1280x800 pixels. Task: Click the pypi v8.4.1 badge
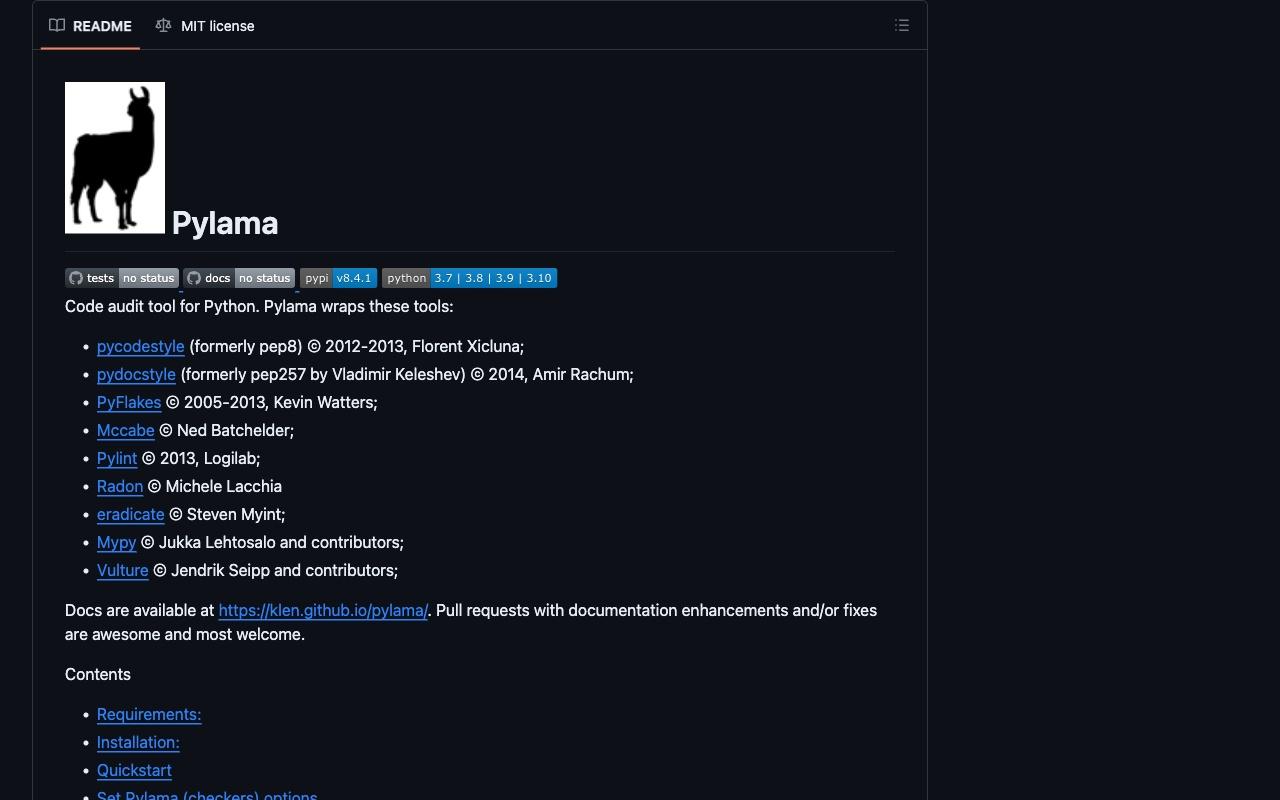click(x=338, y=278)
